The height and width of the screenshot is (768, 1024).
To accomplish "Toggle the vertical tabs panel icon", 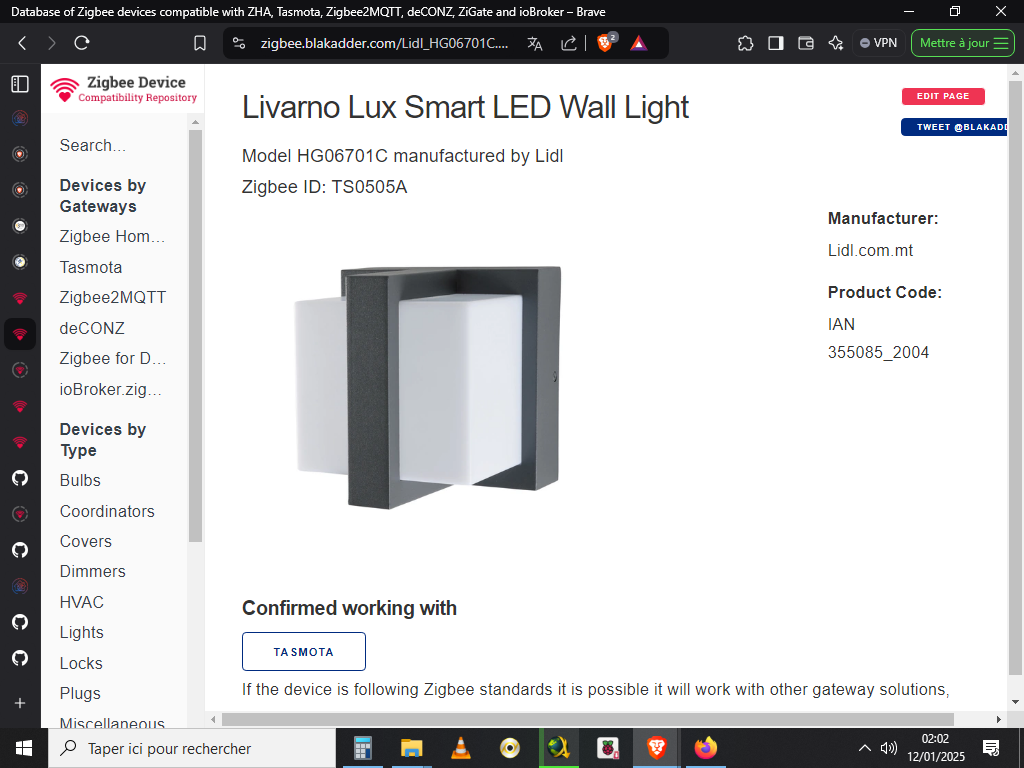I will coord(20,84).
